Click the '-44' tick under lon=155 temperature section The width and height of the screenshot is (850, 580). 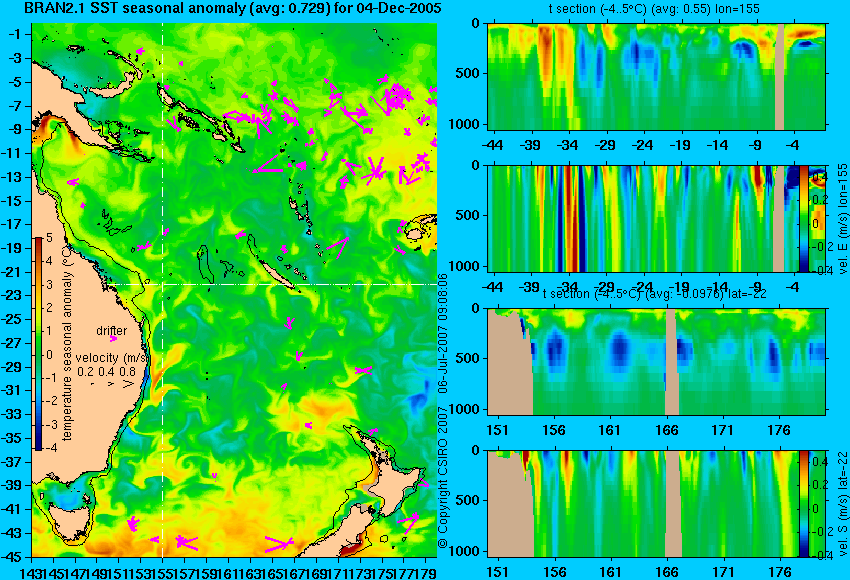click(x=493, y=145)
